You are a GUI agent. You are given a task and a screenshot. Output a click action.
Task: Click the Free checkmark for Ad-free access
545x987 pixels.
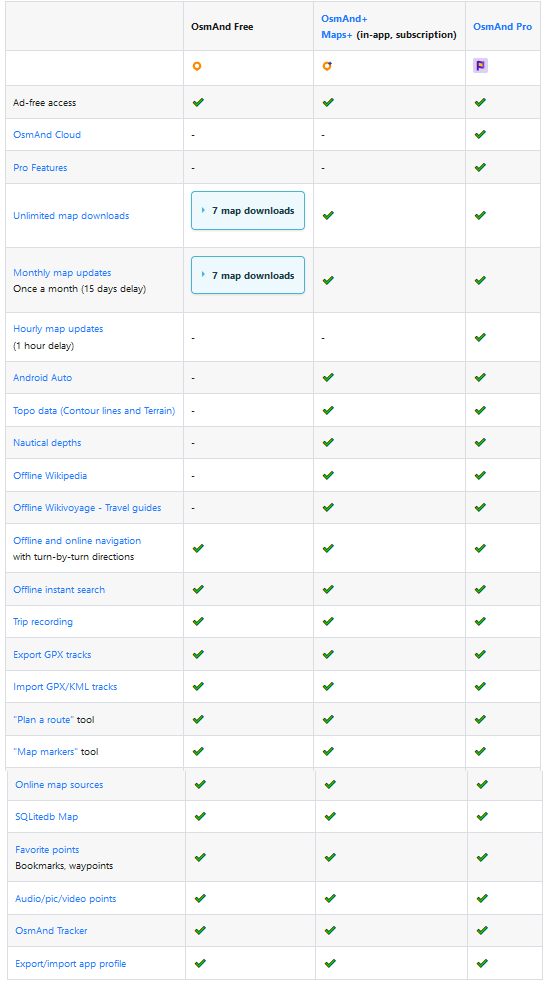[198, 102]
